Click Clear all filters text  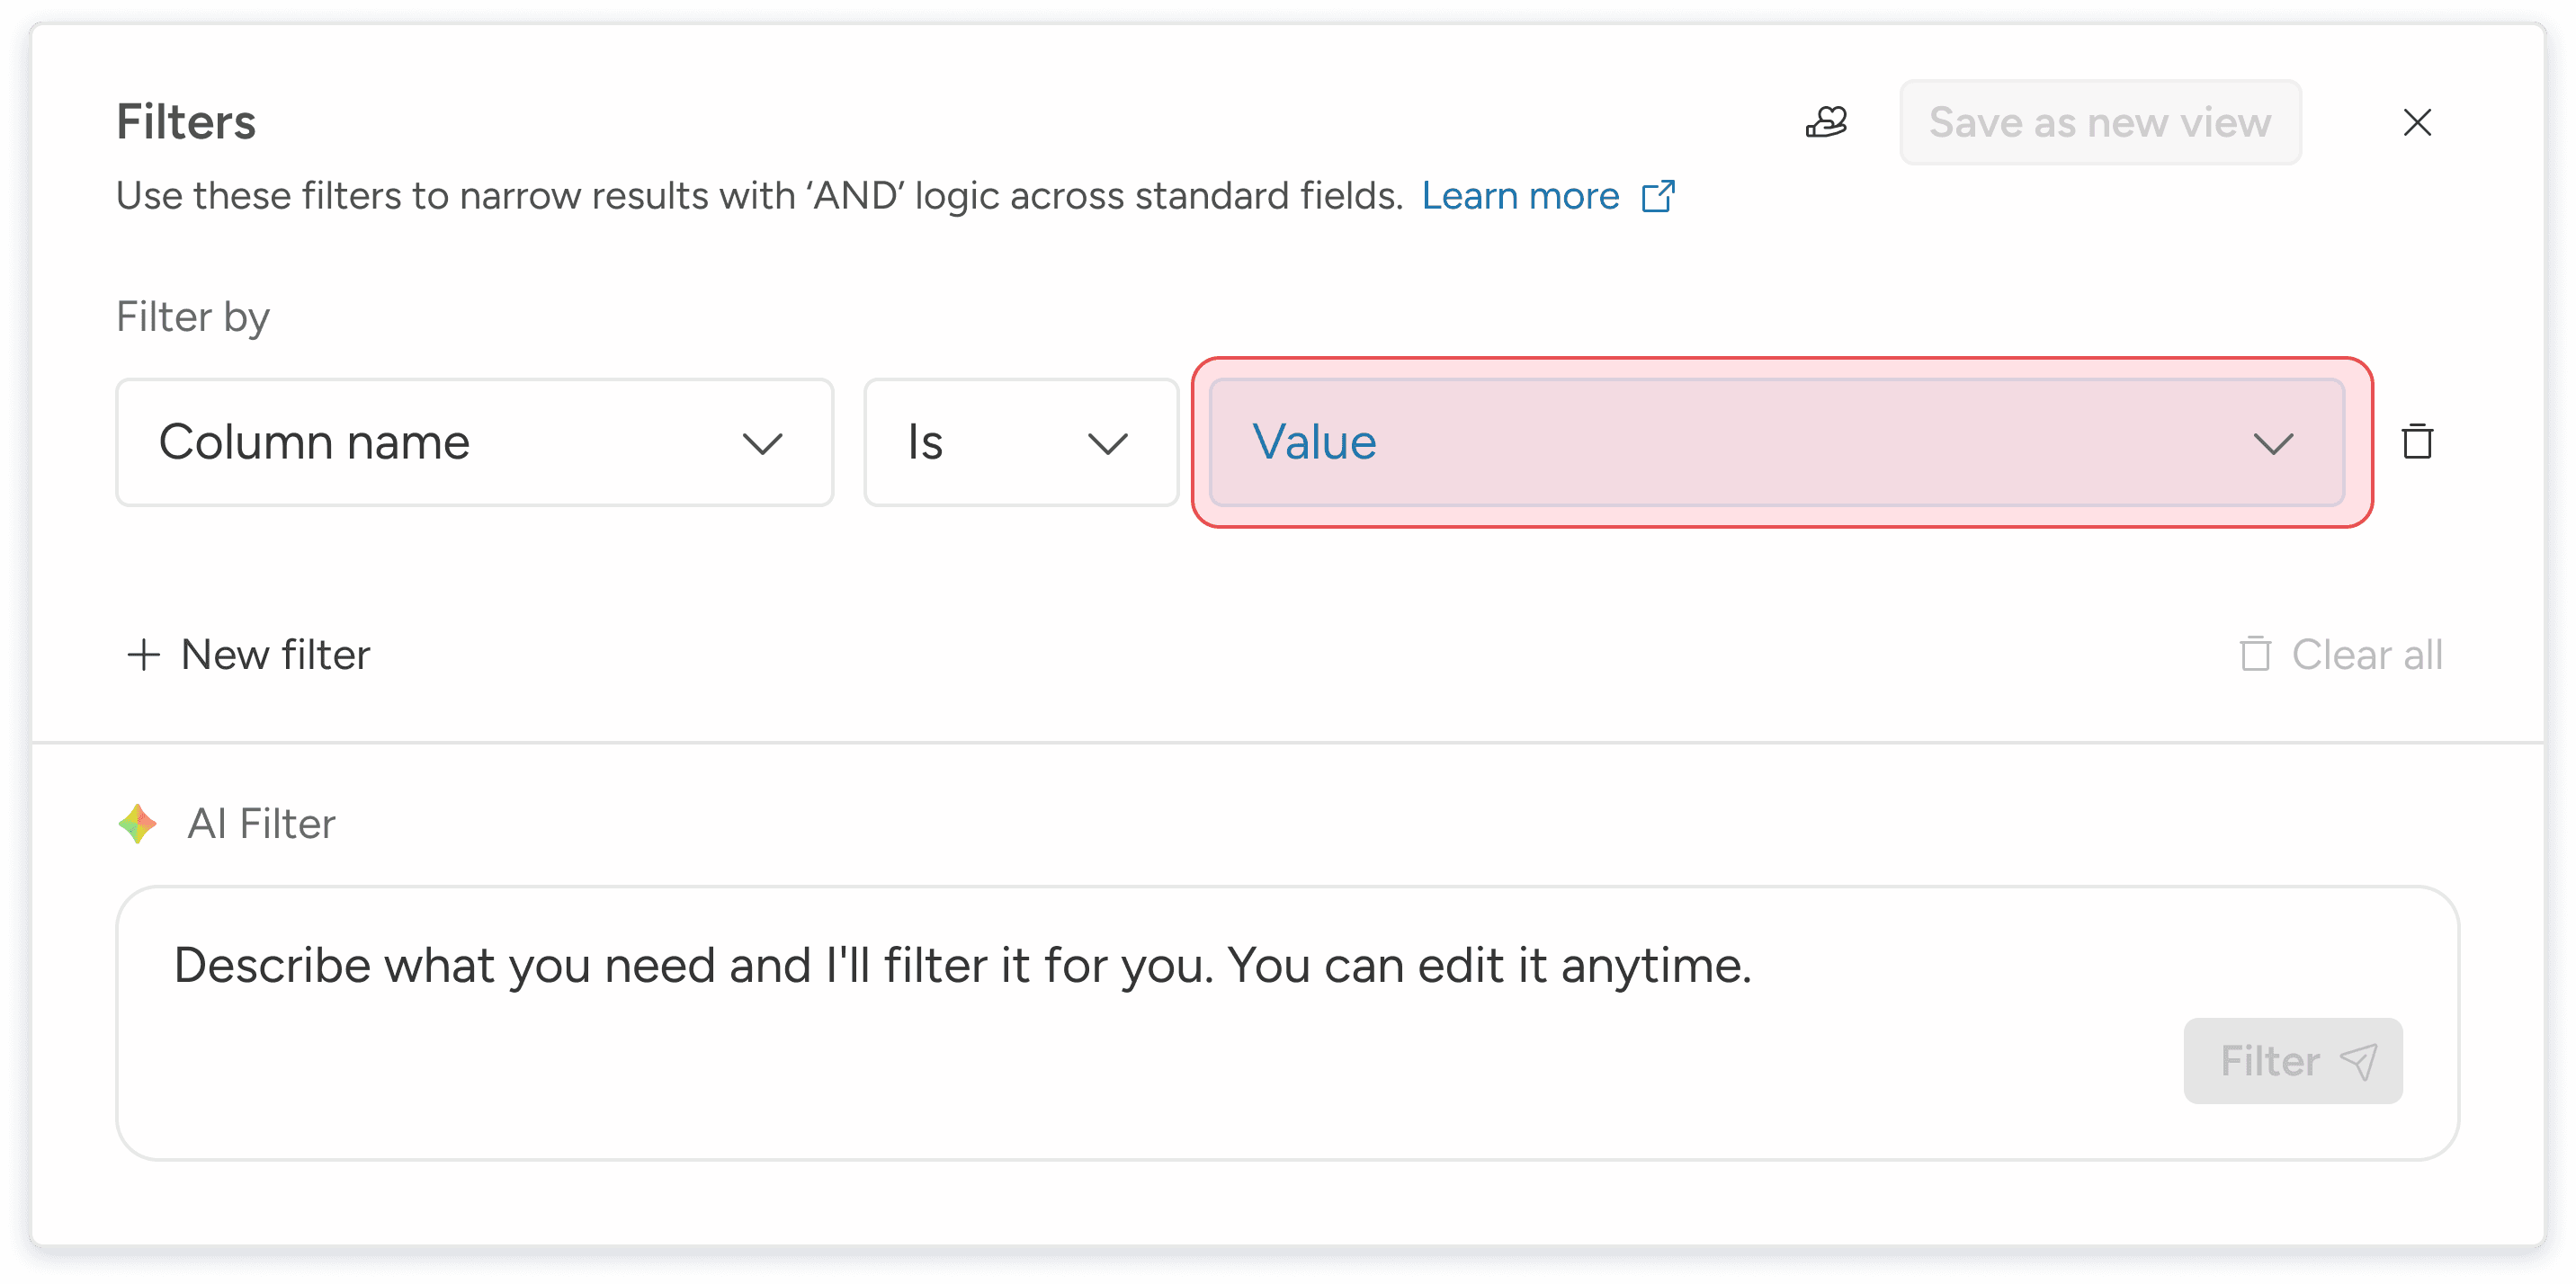coord(2367,655)
